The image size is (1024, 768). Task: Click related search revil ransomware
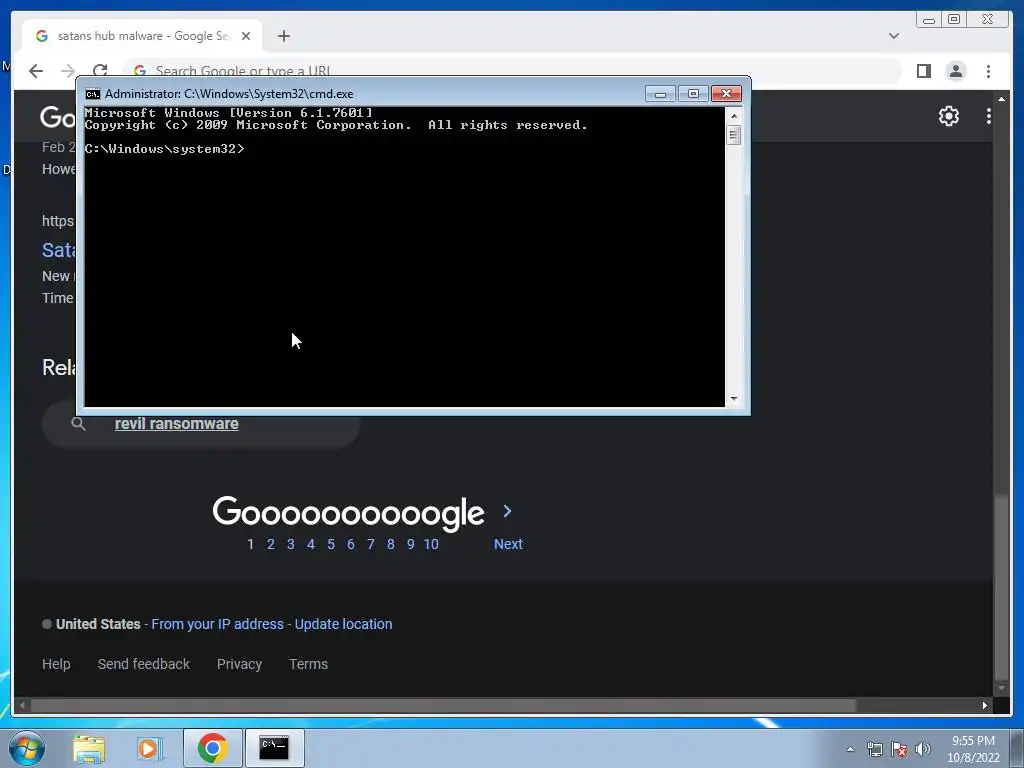pyautogui.click(x=176, y=424)
